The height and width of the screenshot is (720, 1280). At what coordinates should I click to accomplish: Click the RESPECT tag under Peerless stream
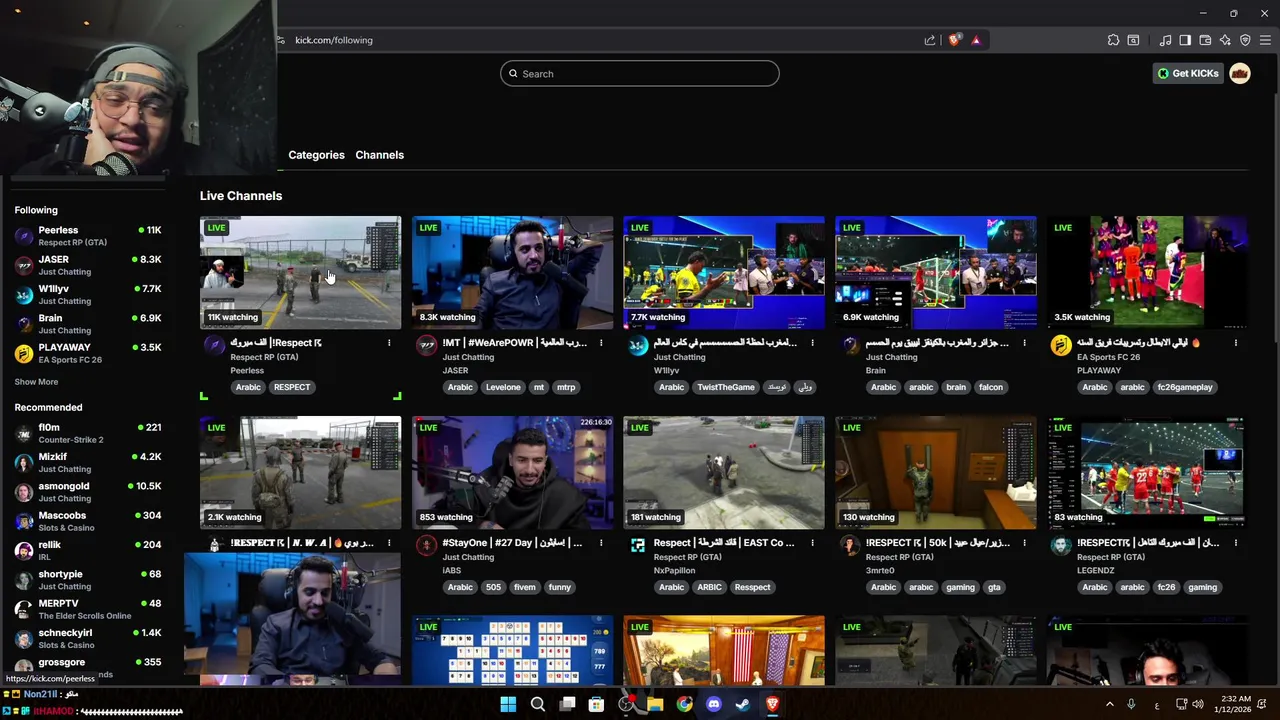click(x=292, y=387)
